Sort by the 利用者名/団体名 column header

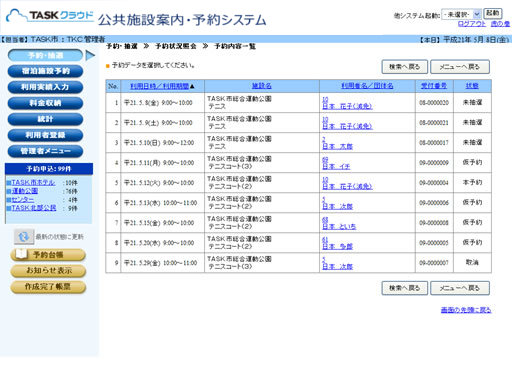(x=367, y=86)
